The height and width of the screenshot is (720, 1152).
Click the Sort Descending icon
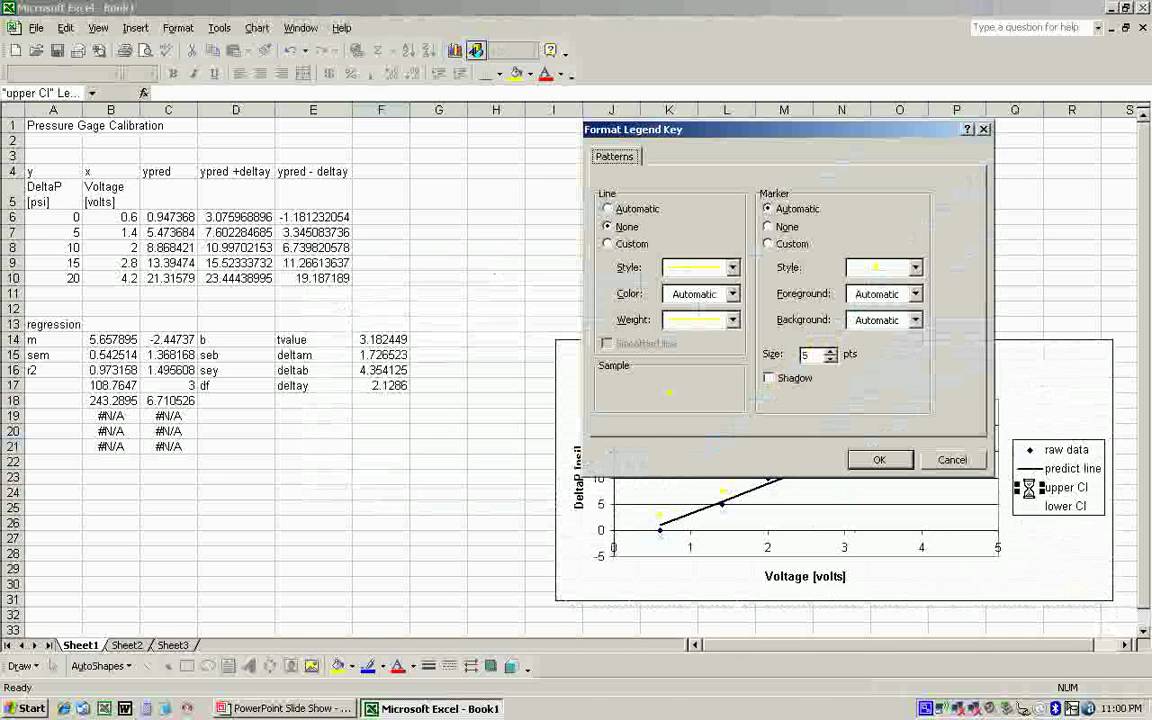[429, 51]
